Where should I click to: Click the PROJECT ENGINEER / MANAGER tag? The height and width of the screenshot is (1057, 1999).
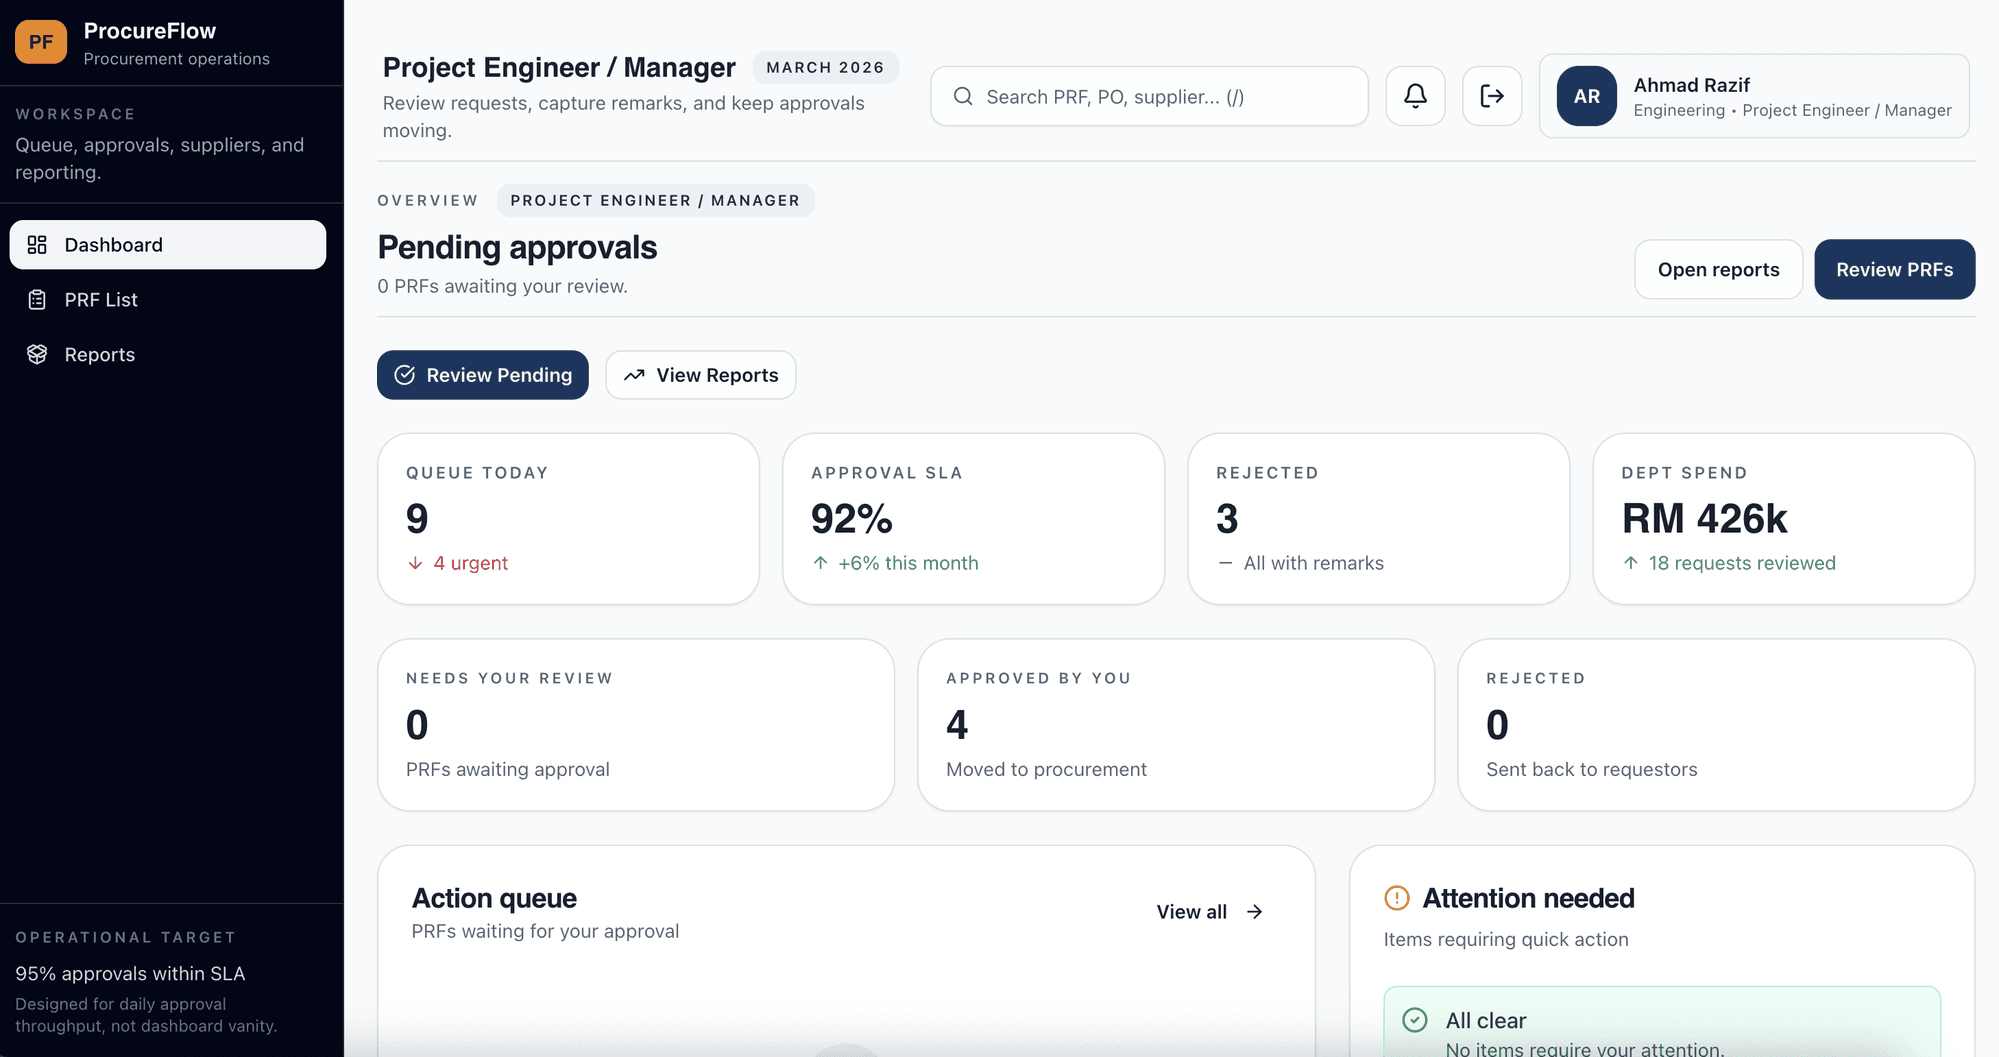pyautogui.click(x=655, y=200)
